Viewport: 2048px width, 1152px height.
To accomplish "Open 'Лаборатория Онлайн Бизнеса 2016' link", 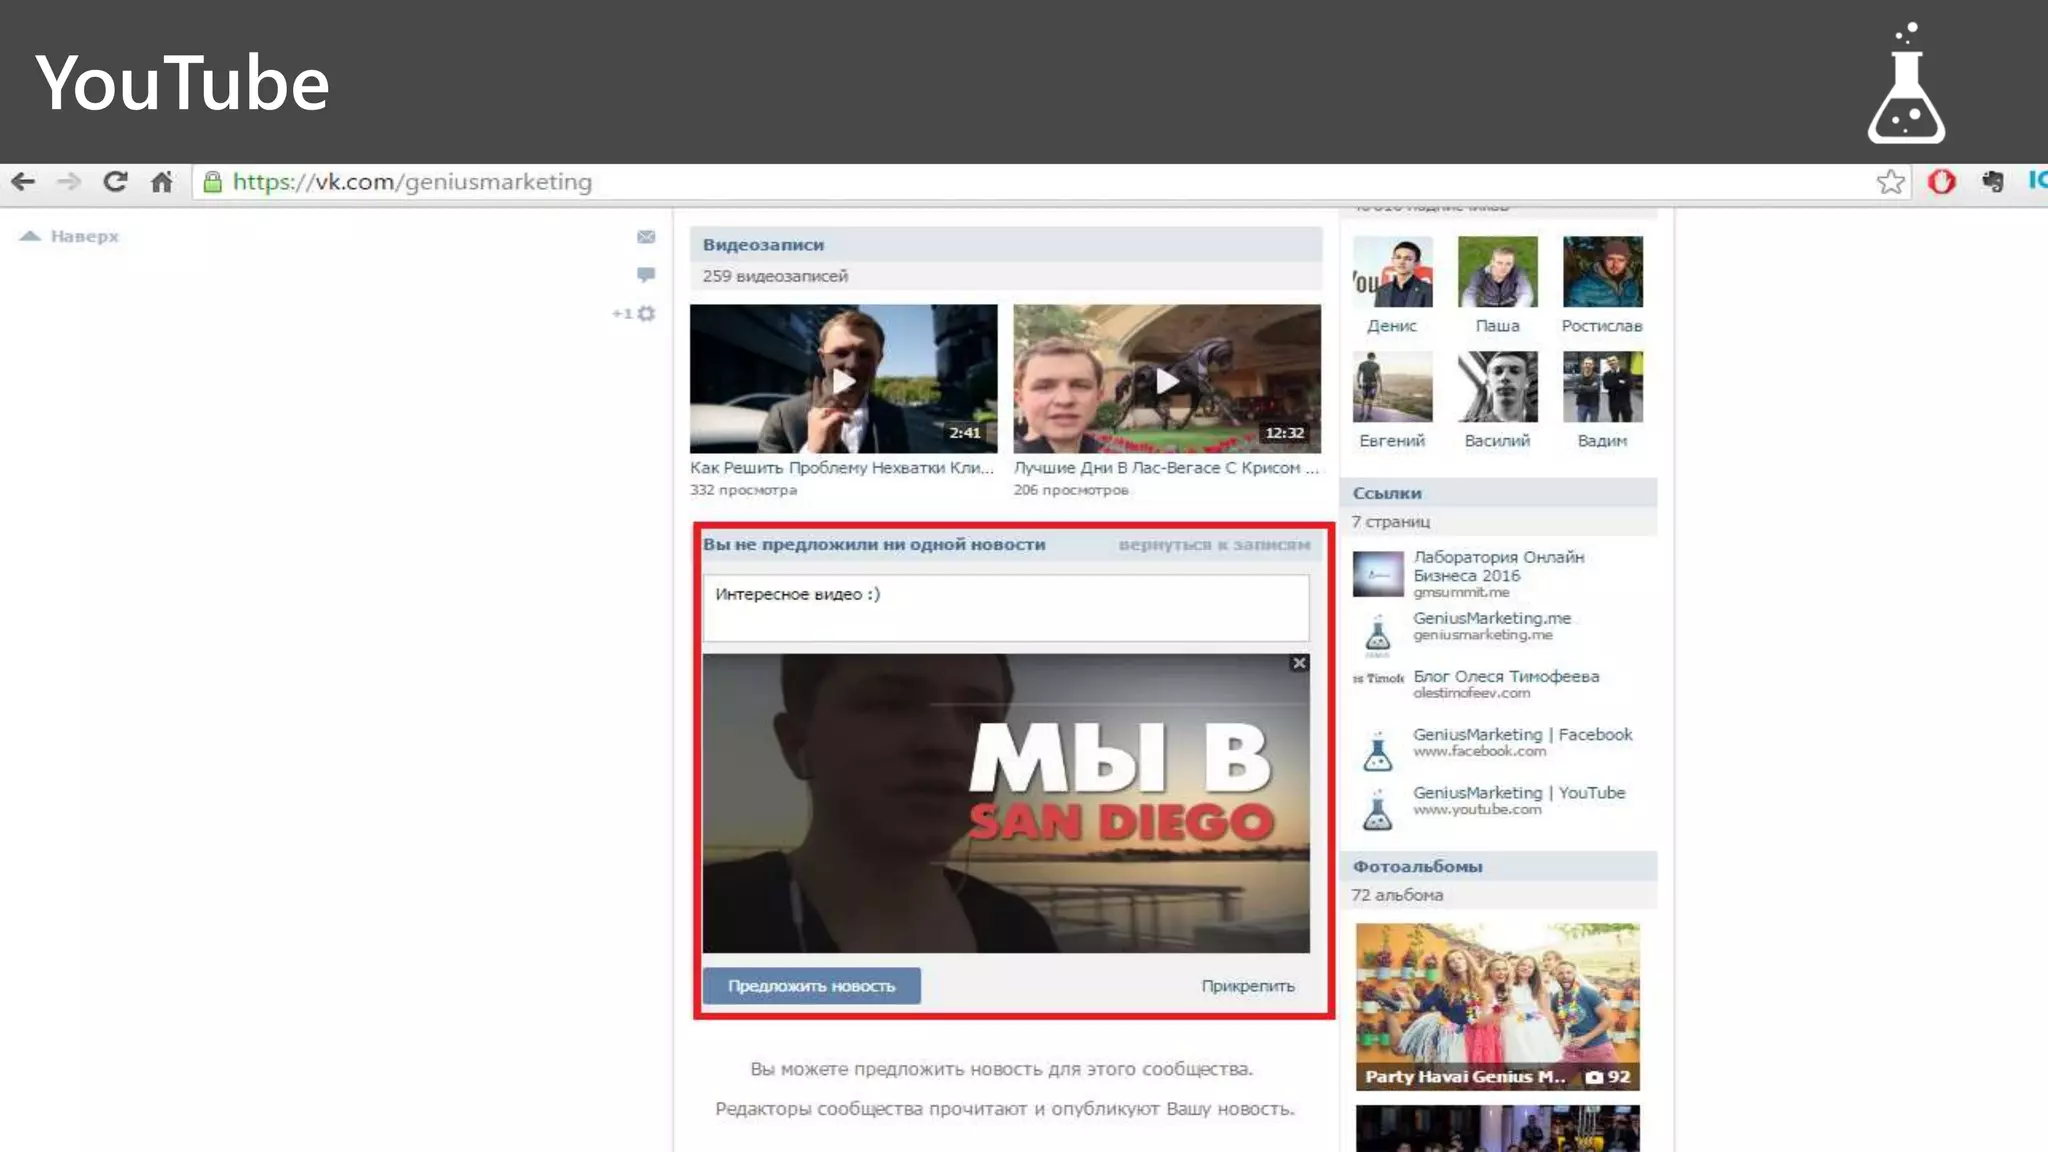I will 1498,566.
